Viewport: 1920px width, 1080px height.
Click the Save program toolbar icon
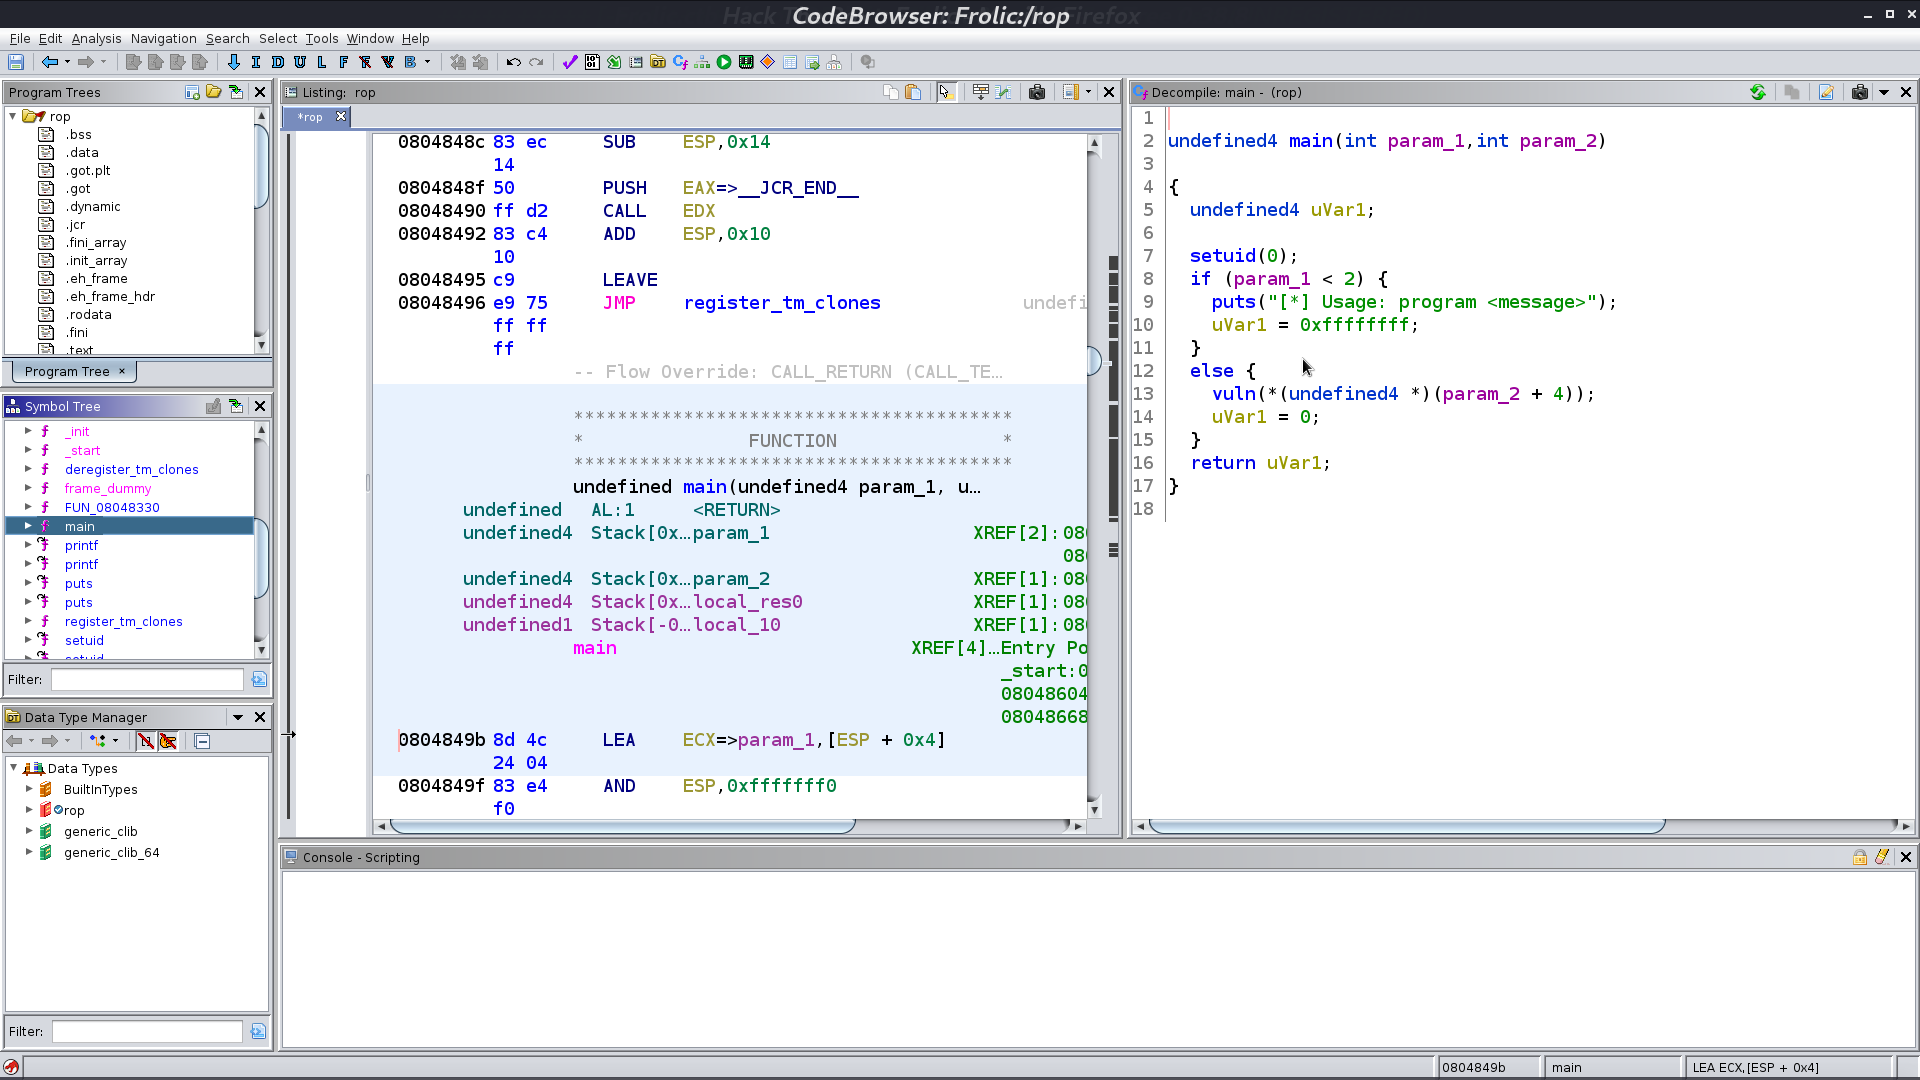(16, 62)
